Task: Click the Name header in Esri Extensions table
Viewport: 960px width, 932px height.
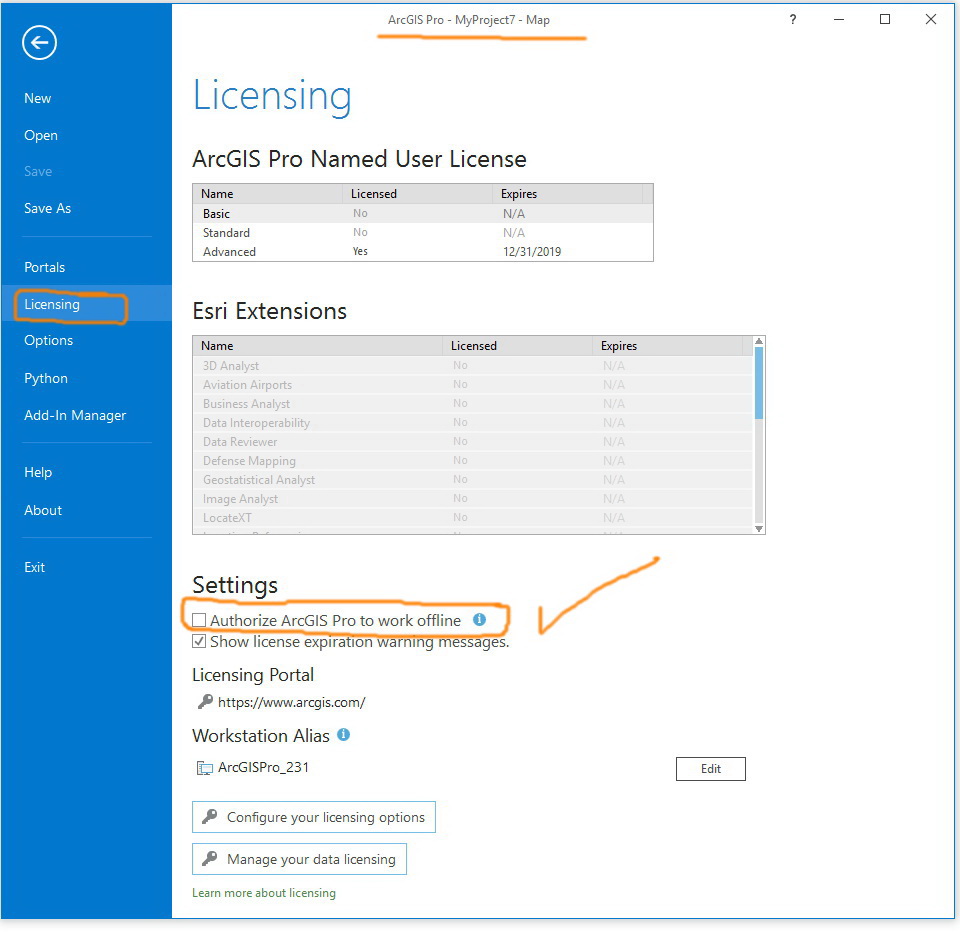Action: [318, 346]
